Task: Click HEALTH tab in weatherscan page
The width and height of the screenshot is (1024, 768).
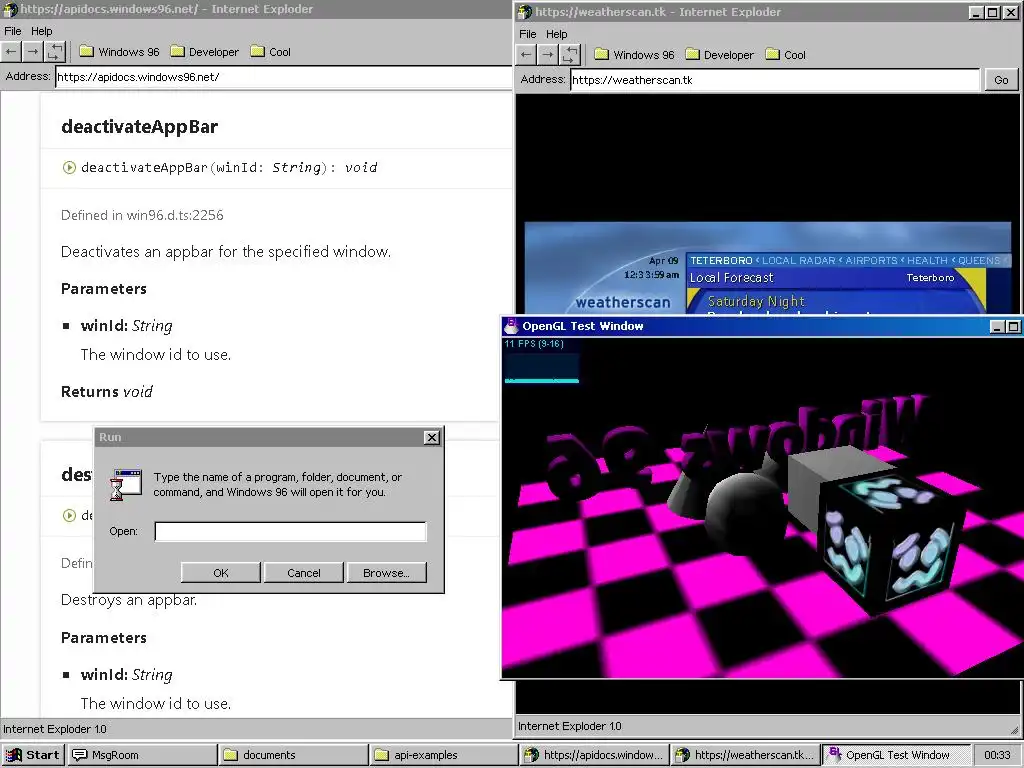Action: [927, 261]
